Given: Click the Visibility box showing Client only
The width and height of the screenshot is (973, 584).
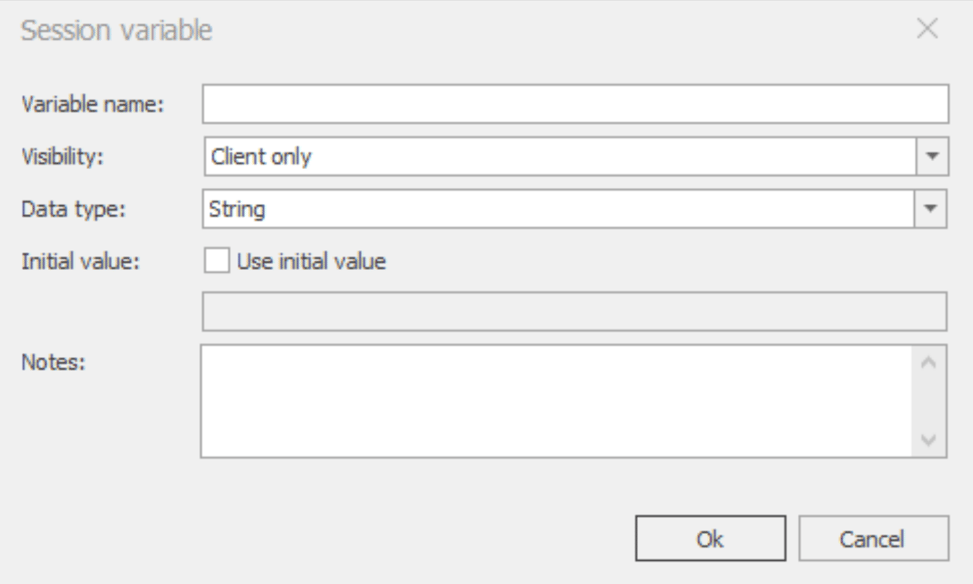Looking at the screenshot, I should click(558, 156).
